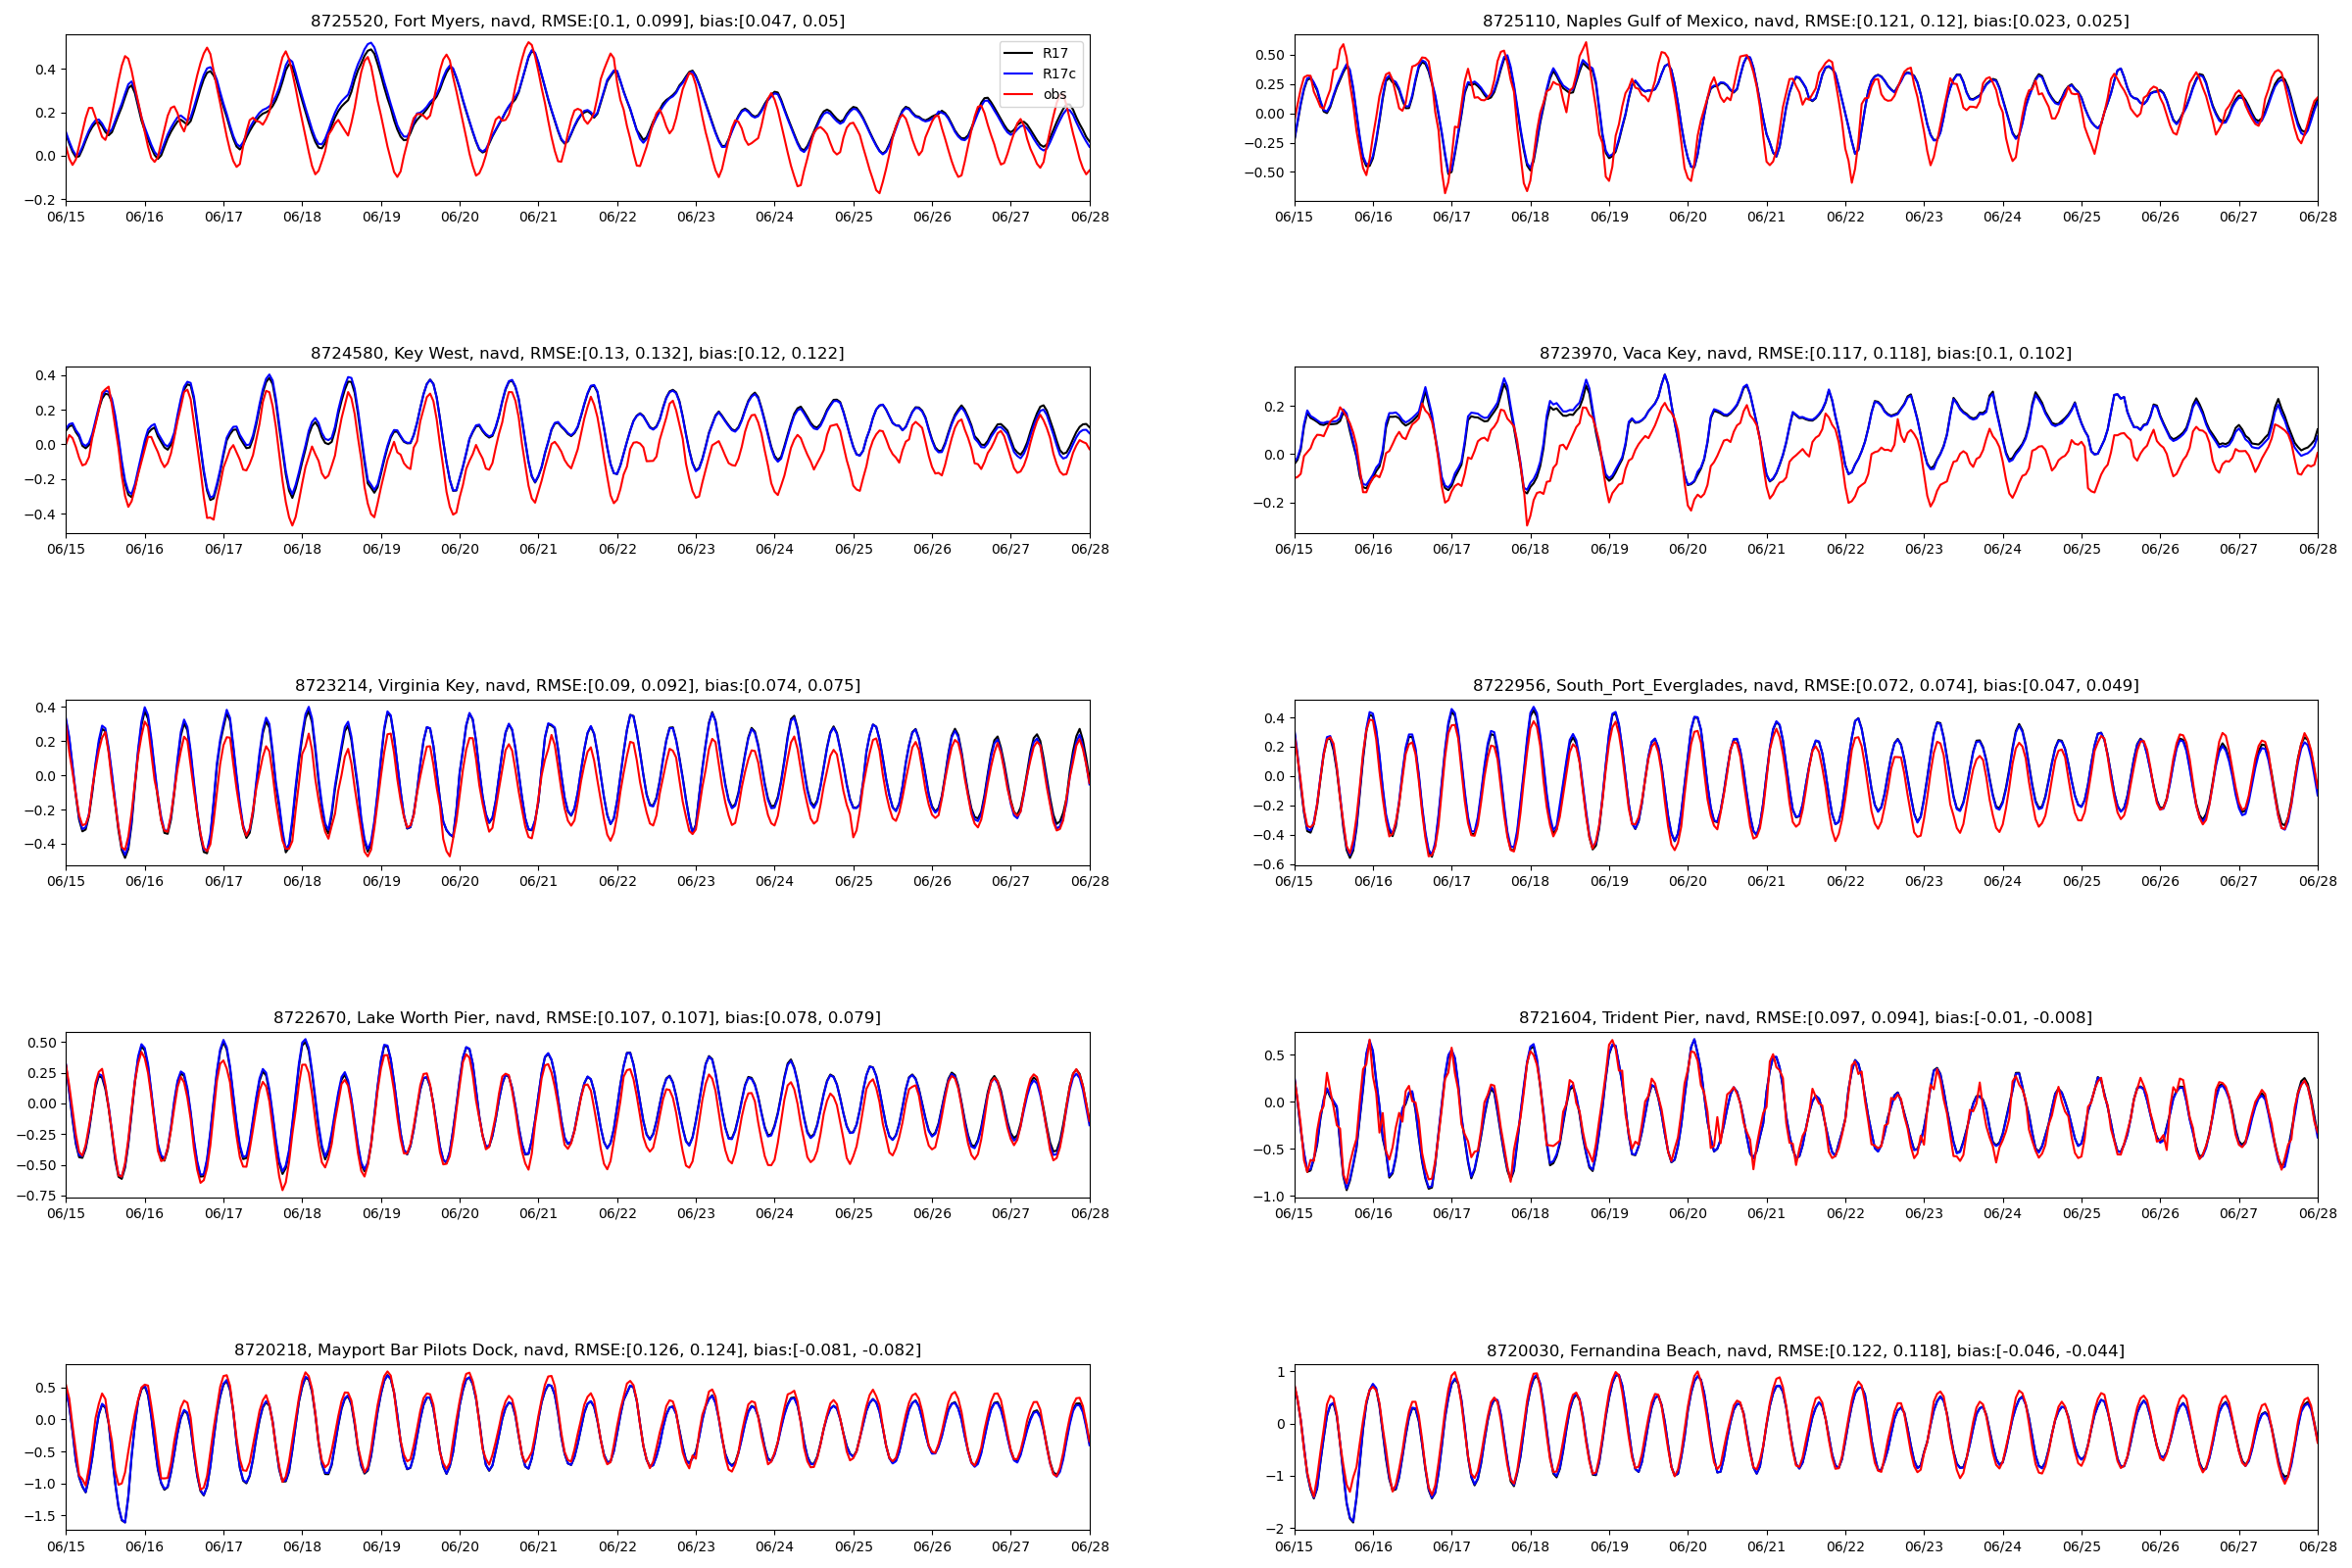The image size is (2352, 1568).
Task: Click the Virginia Key plot title
Action: 577,685
